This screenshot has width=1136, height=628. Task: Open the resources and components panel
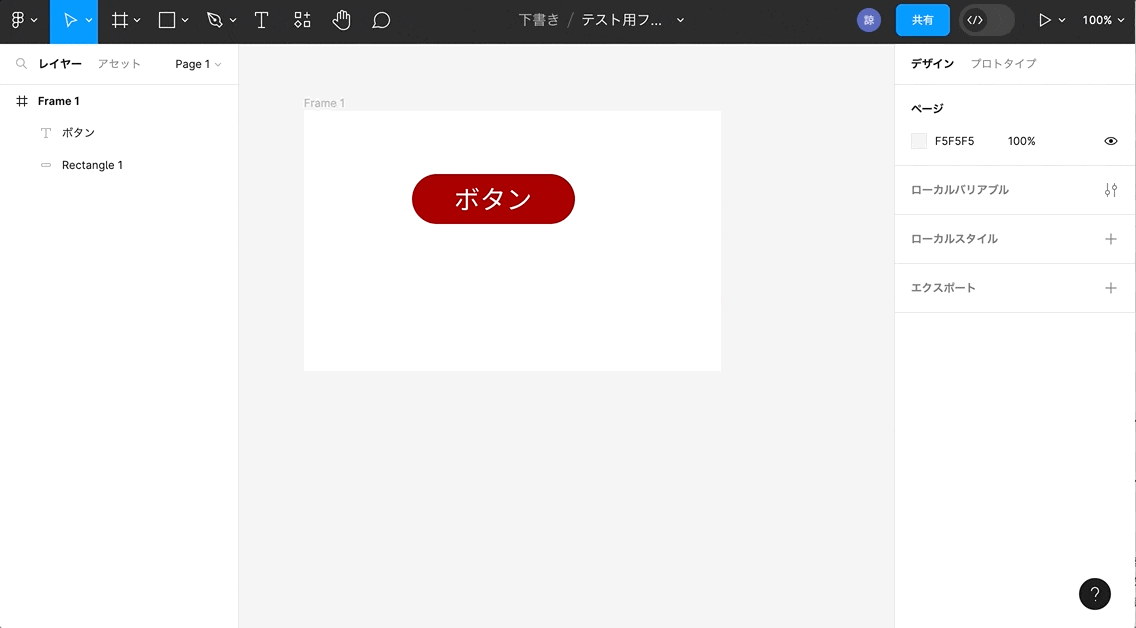[301, 20]
